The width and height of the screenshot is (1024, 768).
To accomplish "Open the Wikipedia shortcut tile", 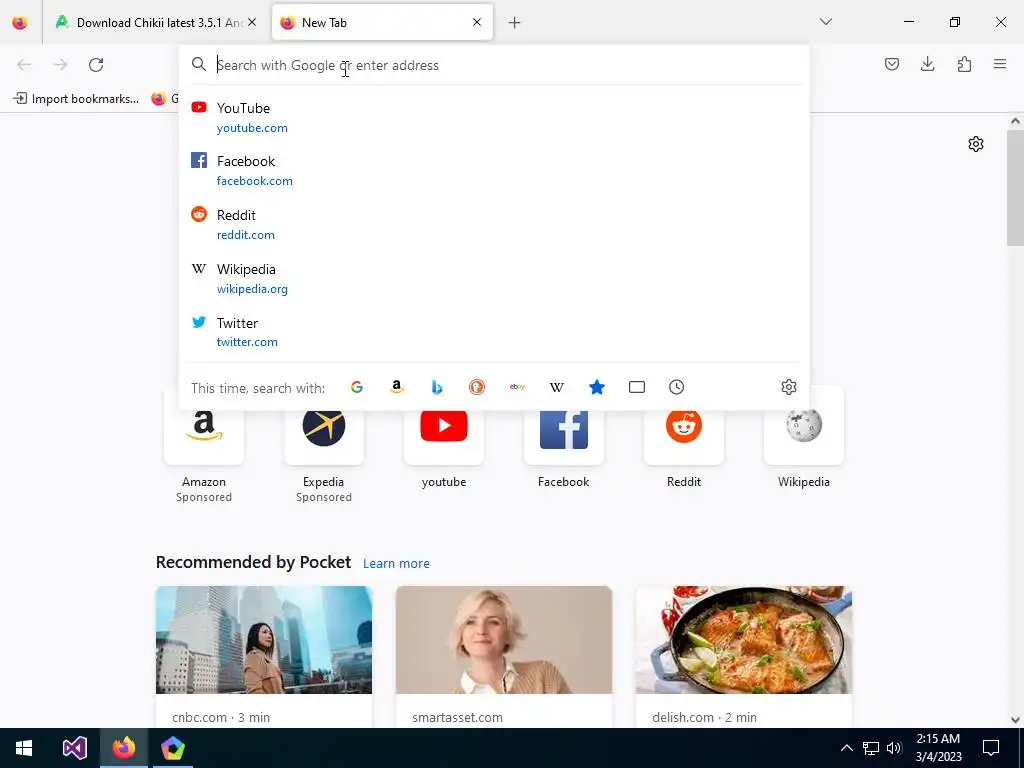I will [x=803, y=444].
